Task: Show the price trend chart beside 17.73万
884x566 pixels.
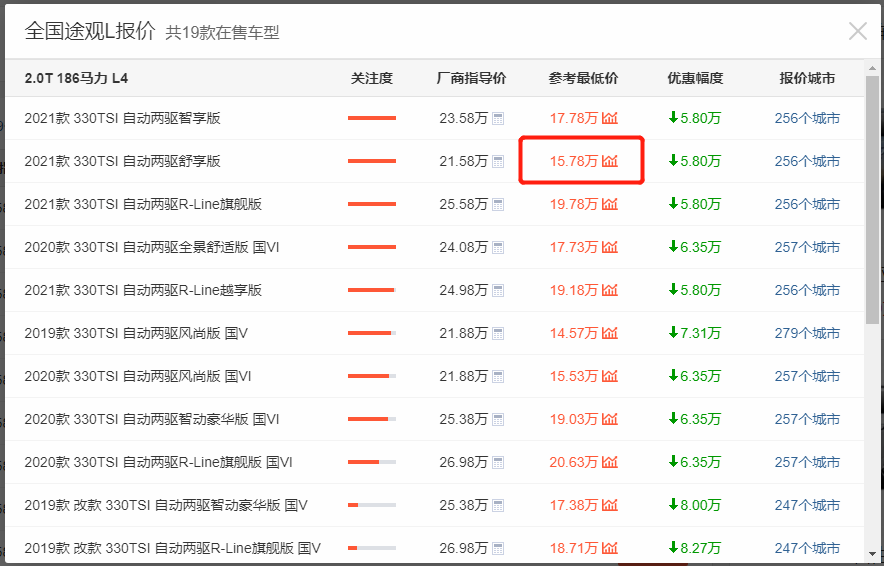Action: click(609, 247)
